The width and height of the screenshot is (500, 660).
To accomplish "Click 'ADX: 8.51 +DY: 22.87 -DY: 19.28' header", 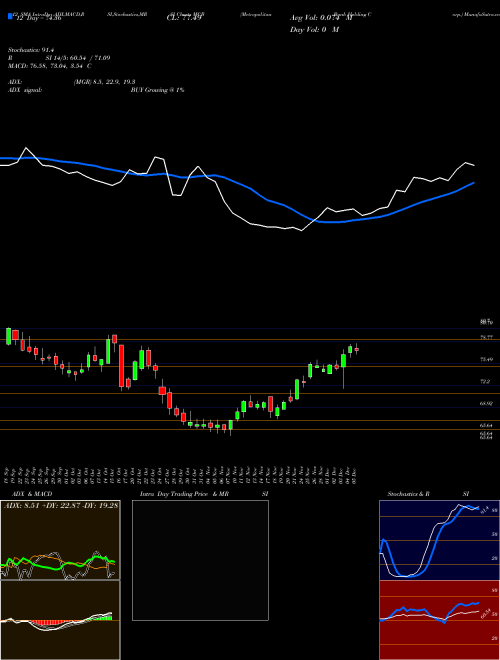I will (61, 505).
